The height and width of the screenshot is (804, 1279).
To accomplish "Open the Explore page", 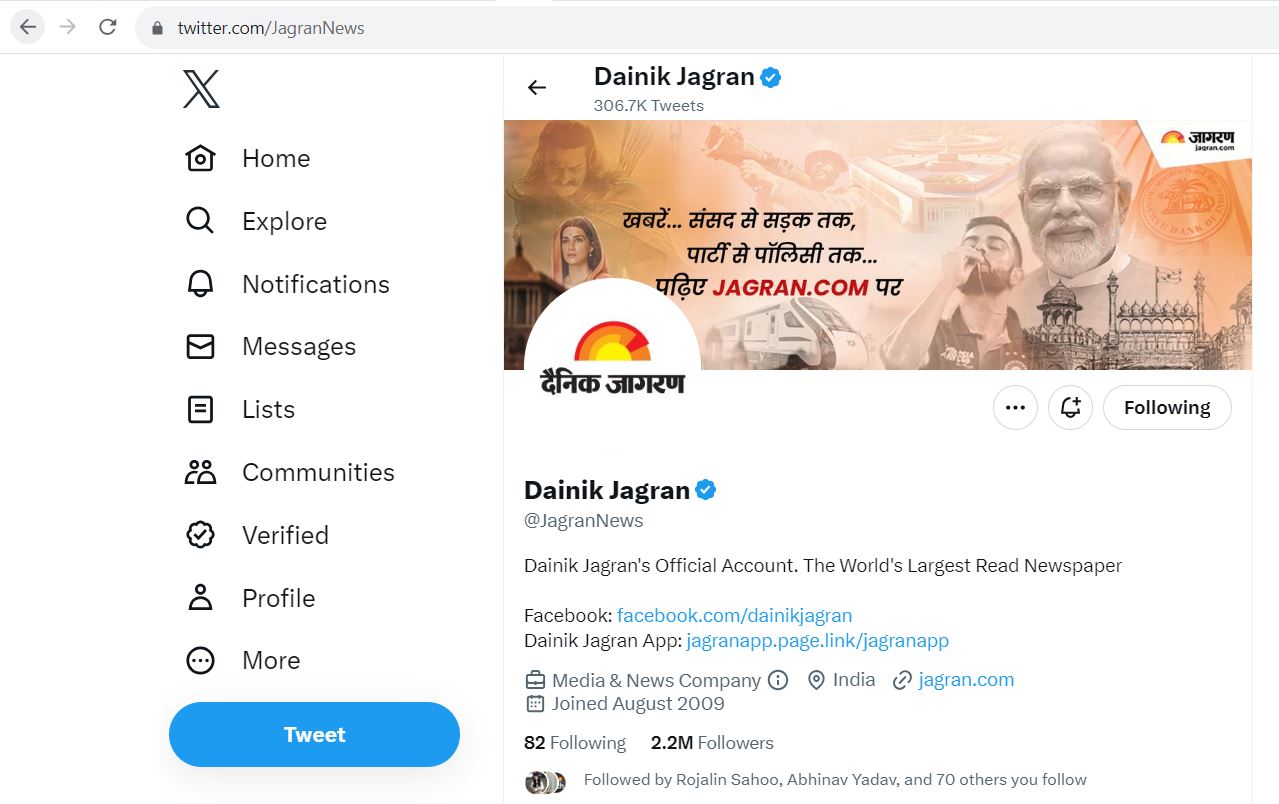I will 283,221.
